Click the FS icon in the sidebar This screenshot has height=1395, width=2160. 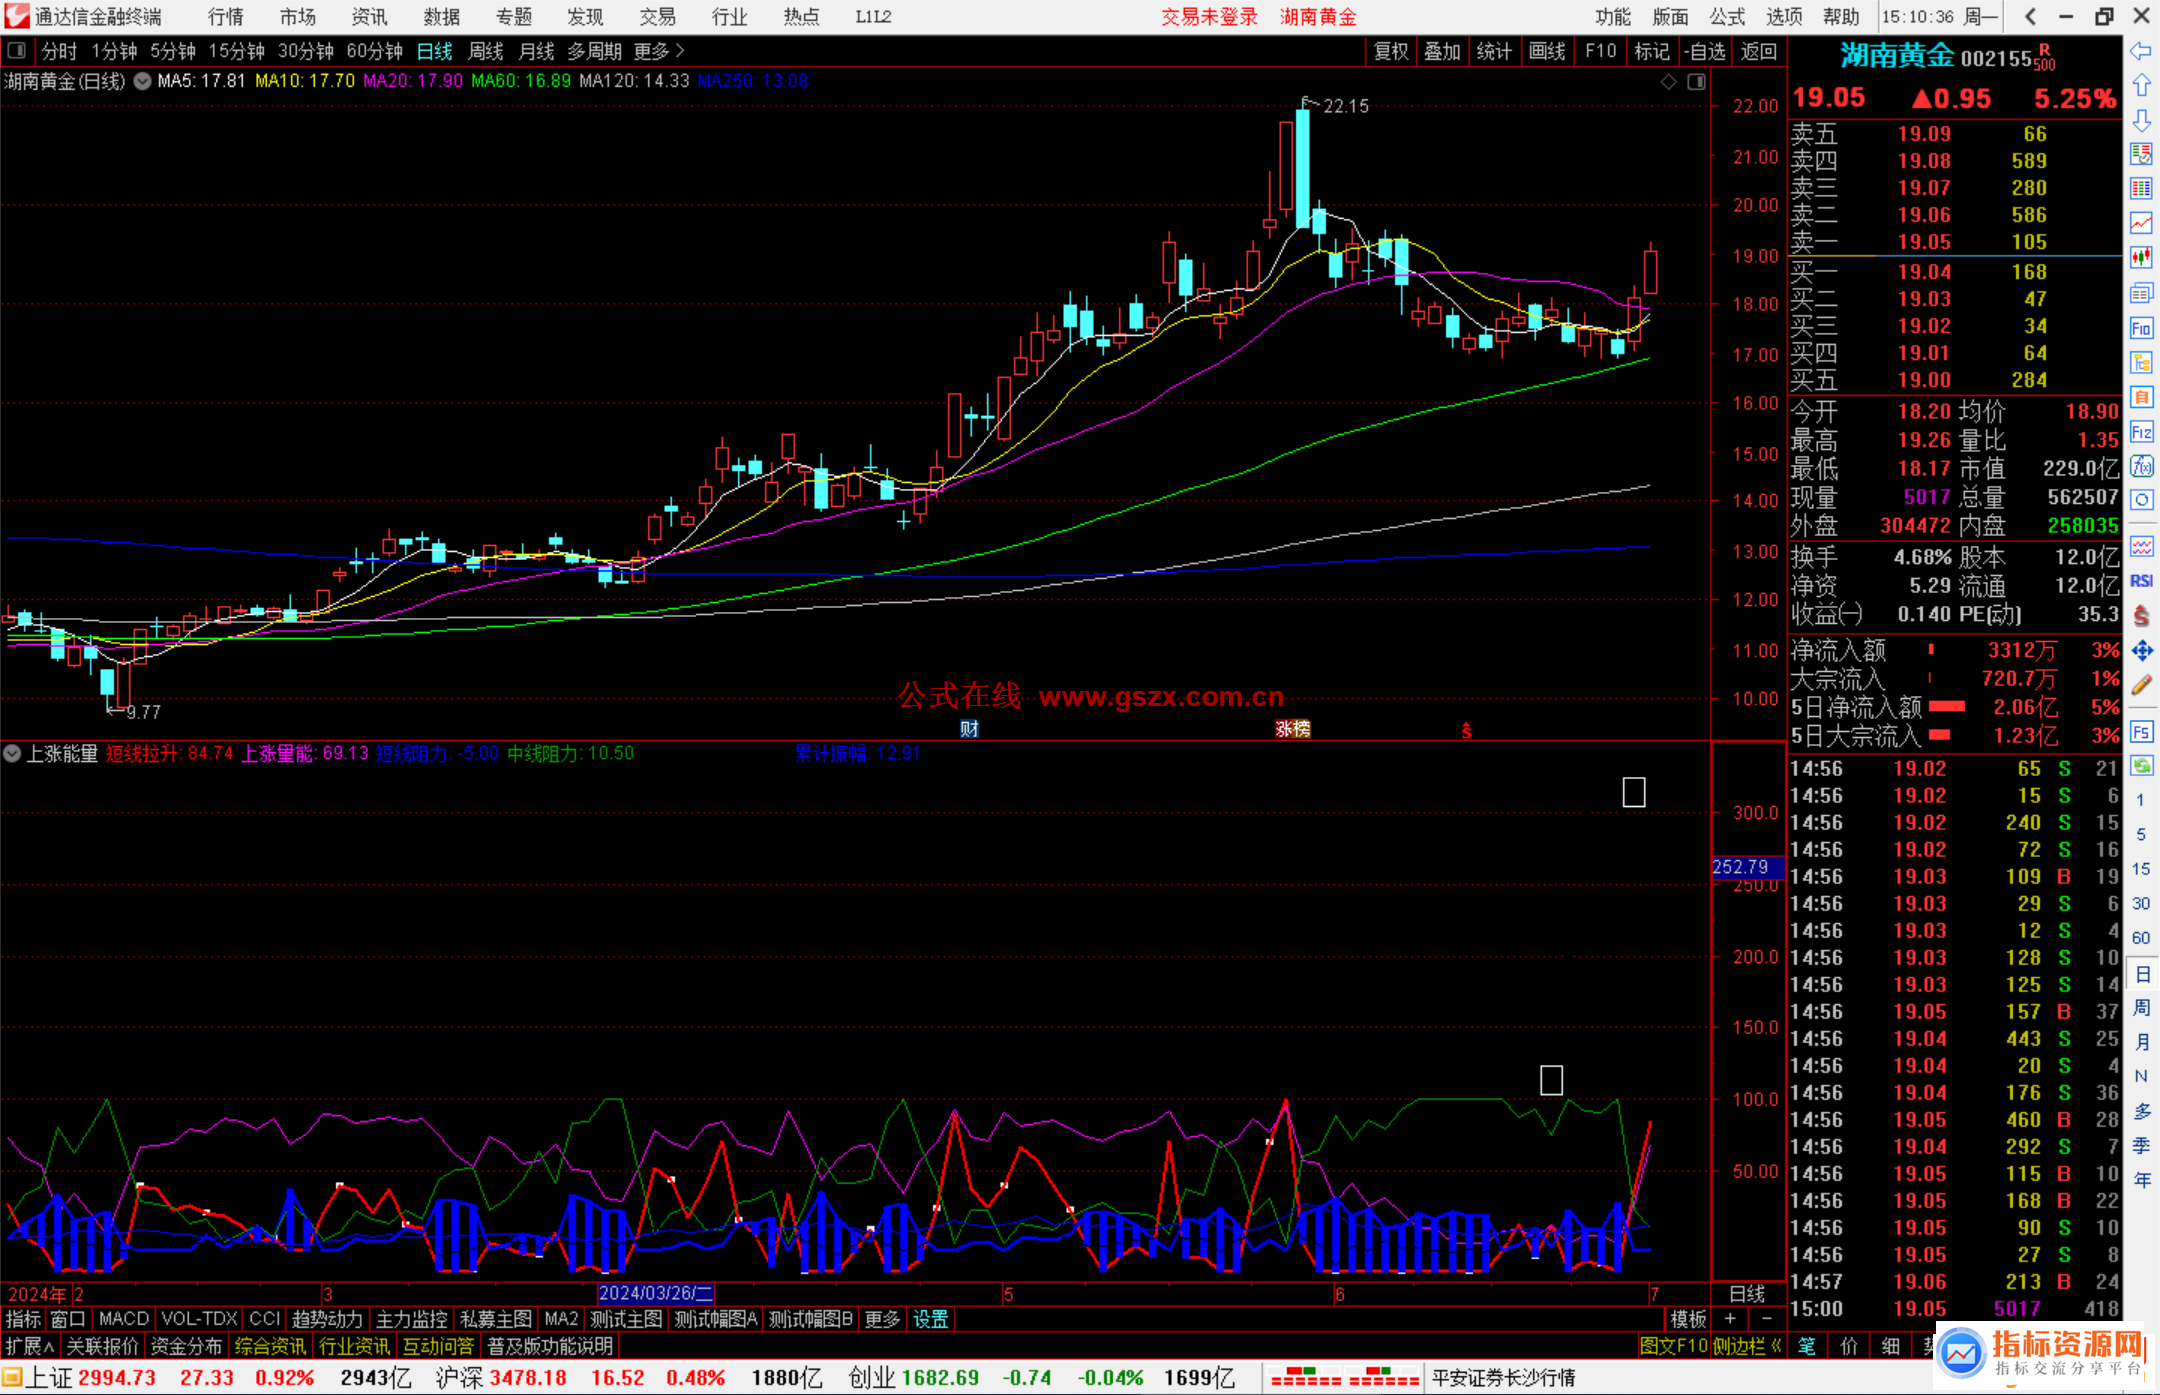click(2141, 732)
